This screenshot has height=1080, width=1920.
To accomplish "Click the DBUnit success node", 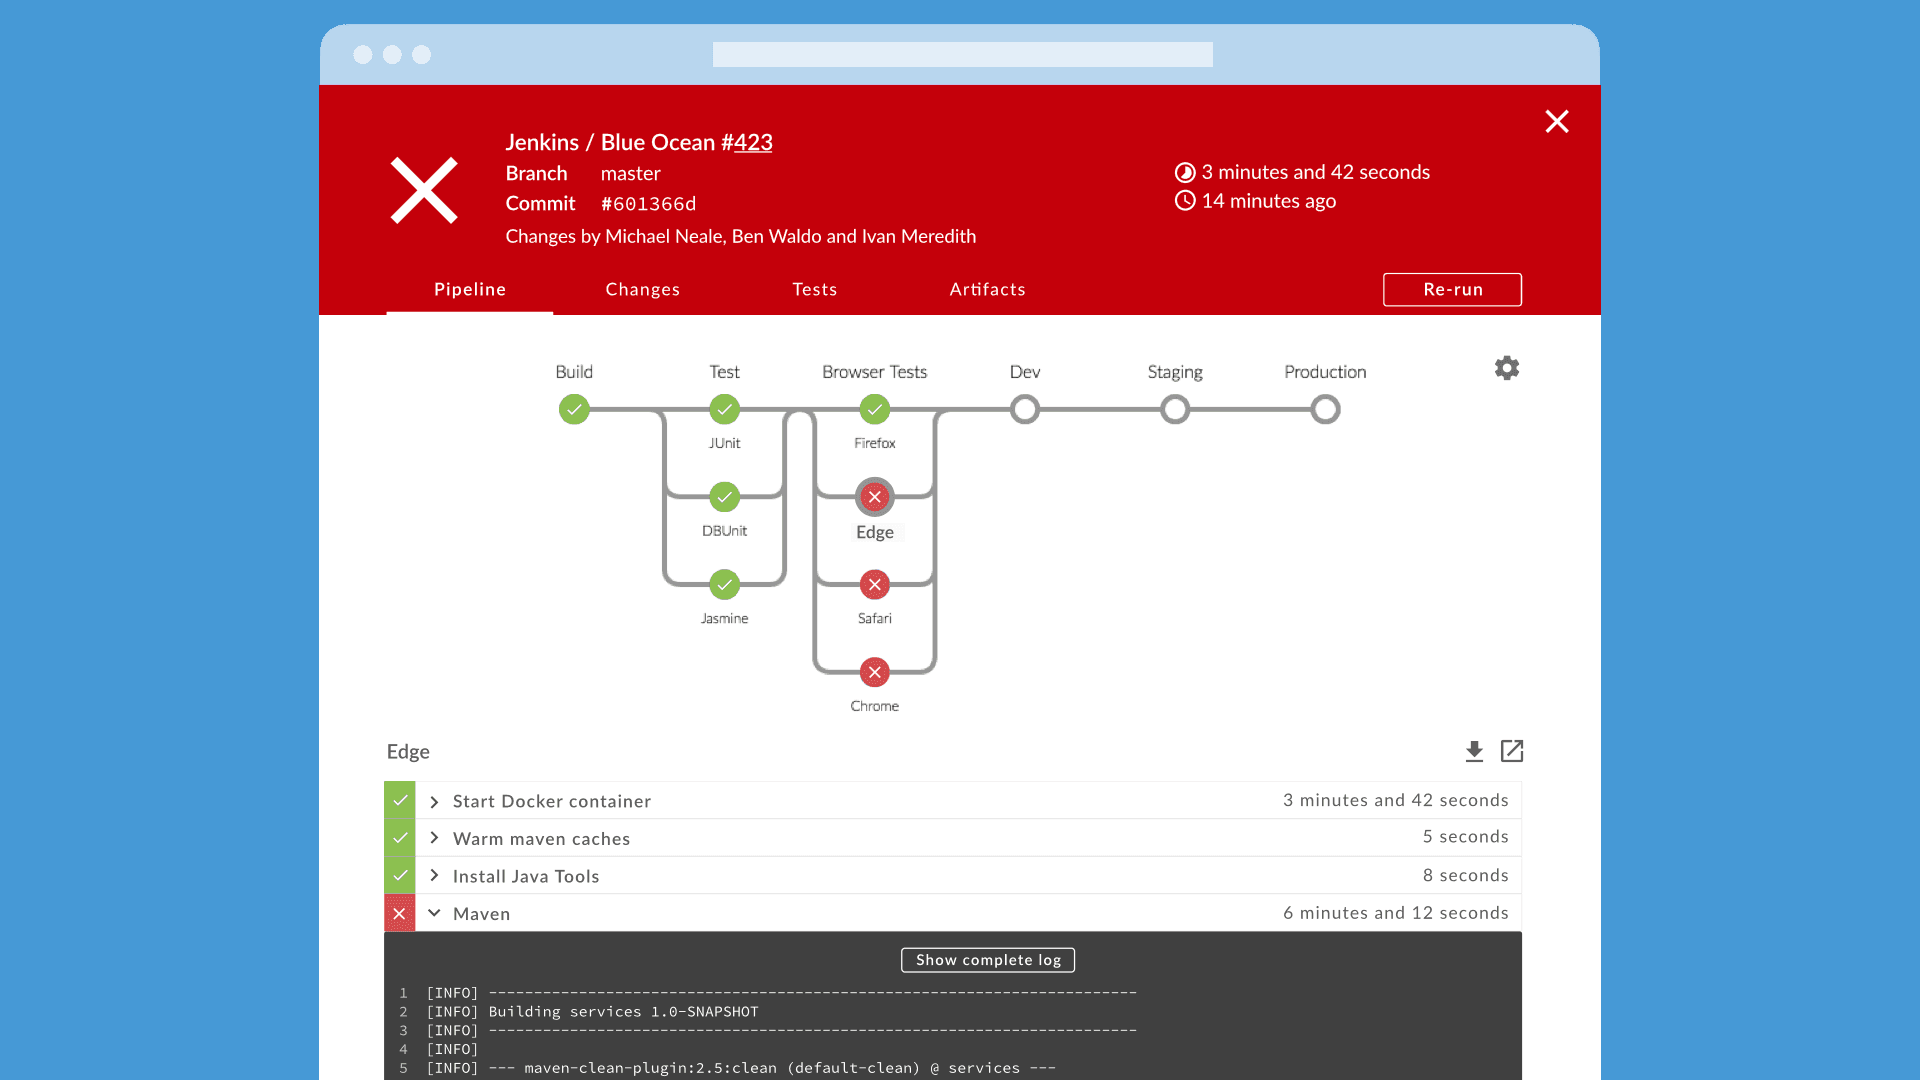I will (x=724, y=497).
